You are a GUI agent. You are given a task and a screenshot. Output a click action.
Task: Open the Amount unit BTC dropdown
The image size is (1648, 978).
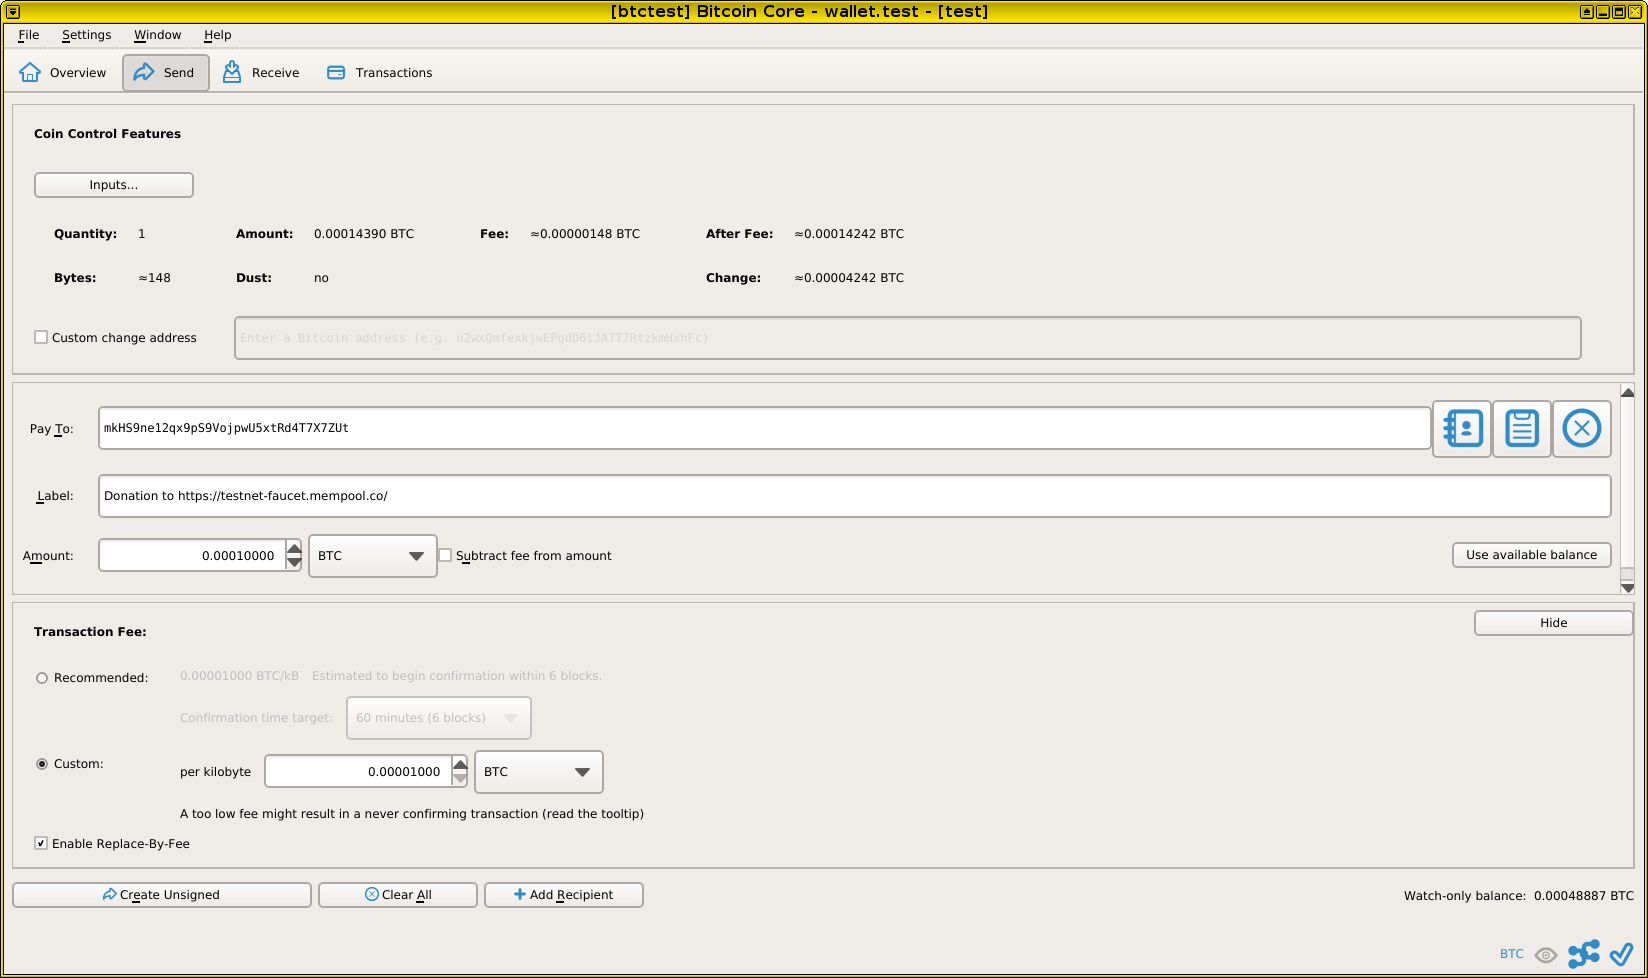tap(373, 556)
